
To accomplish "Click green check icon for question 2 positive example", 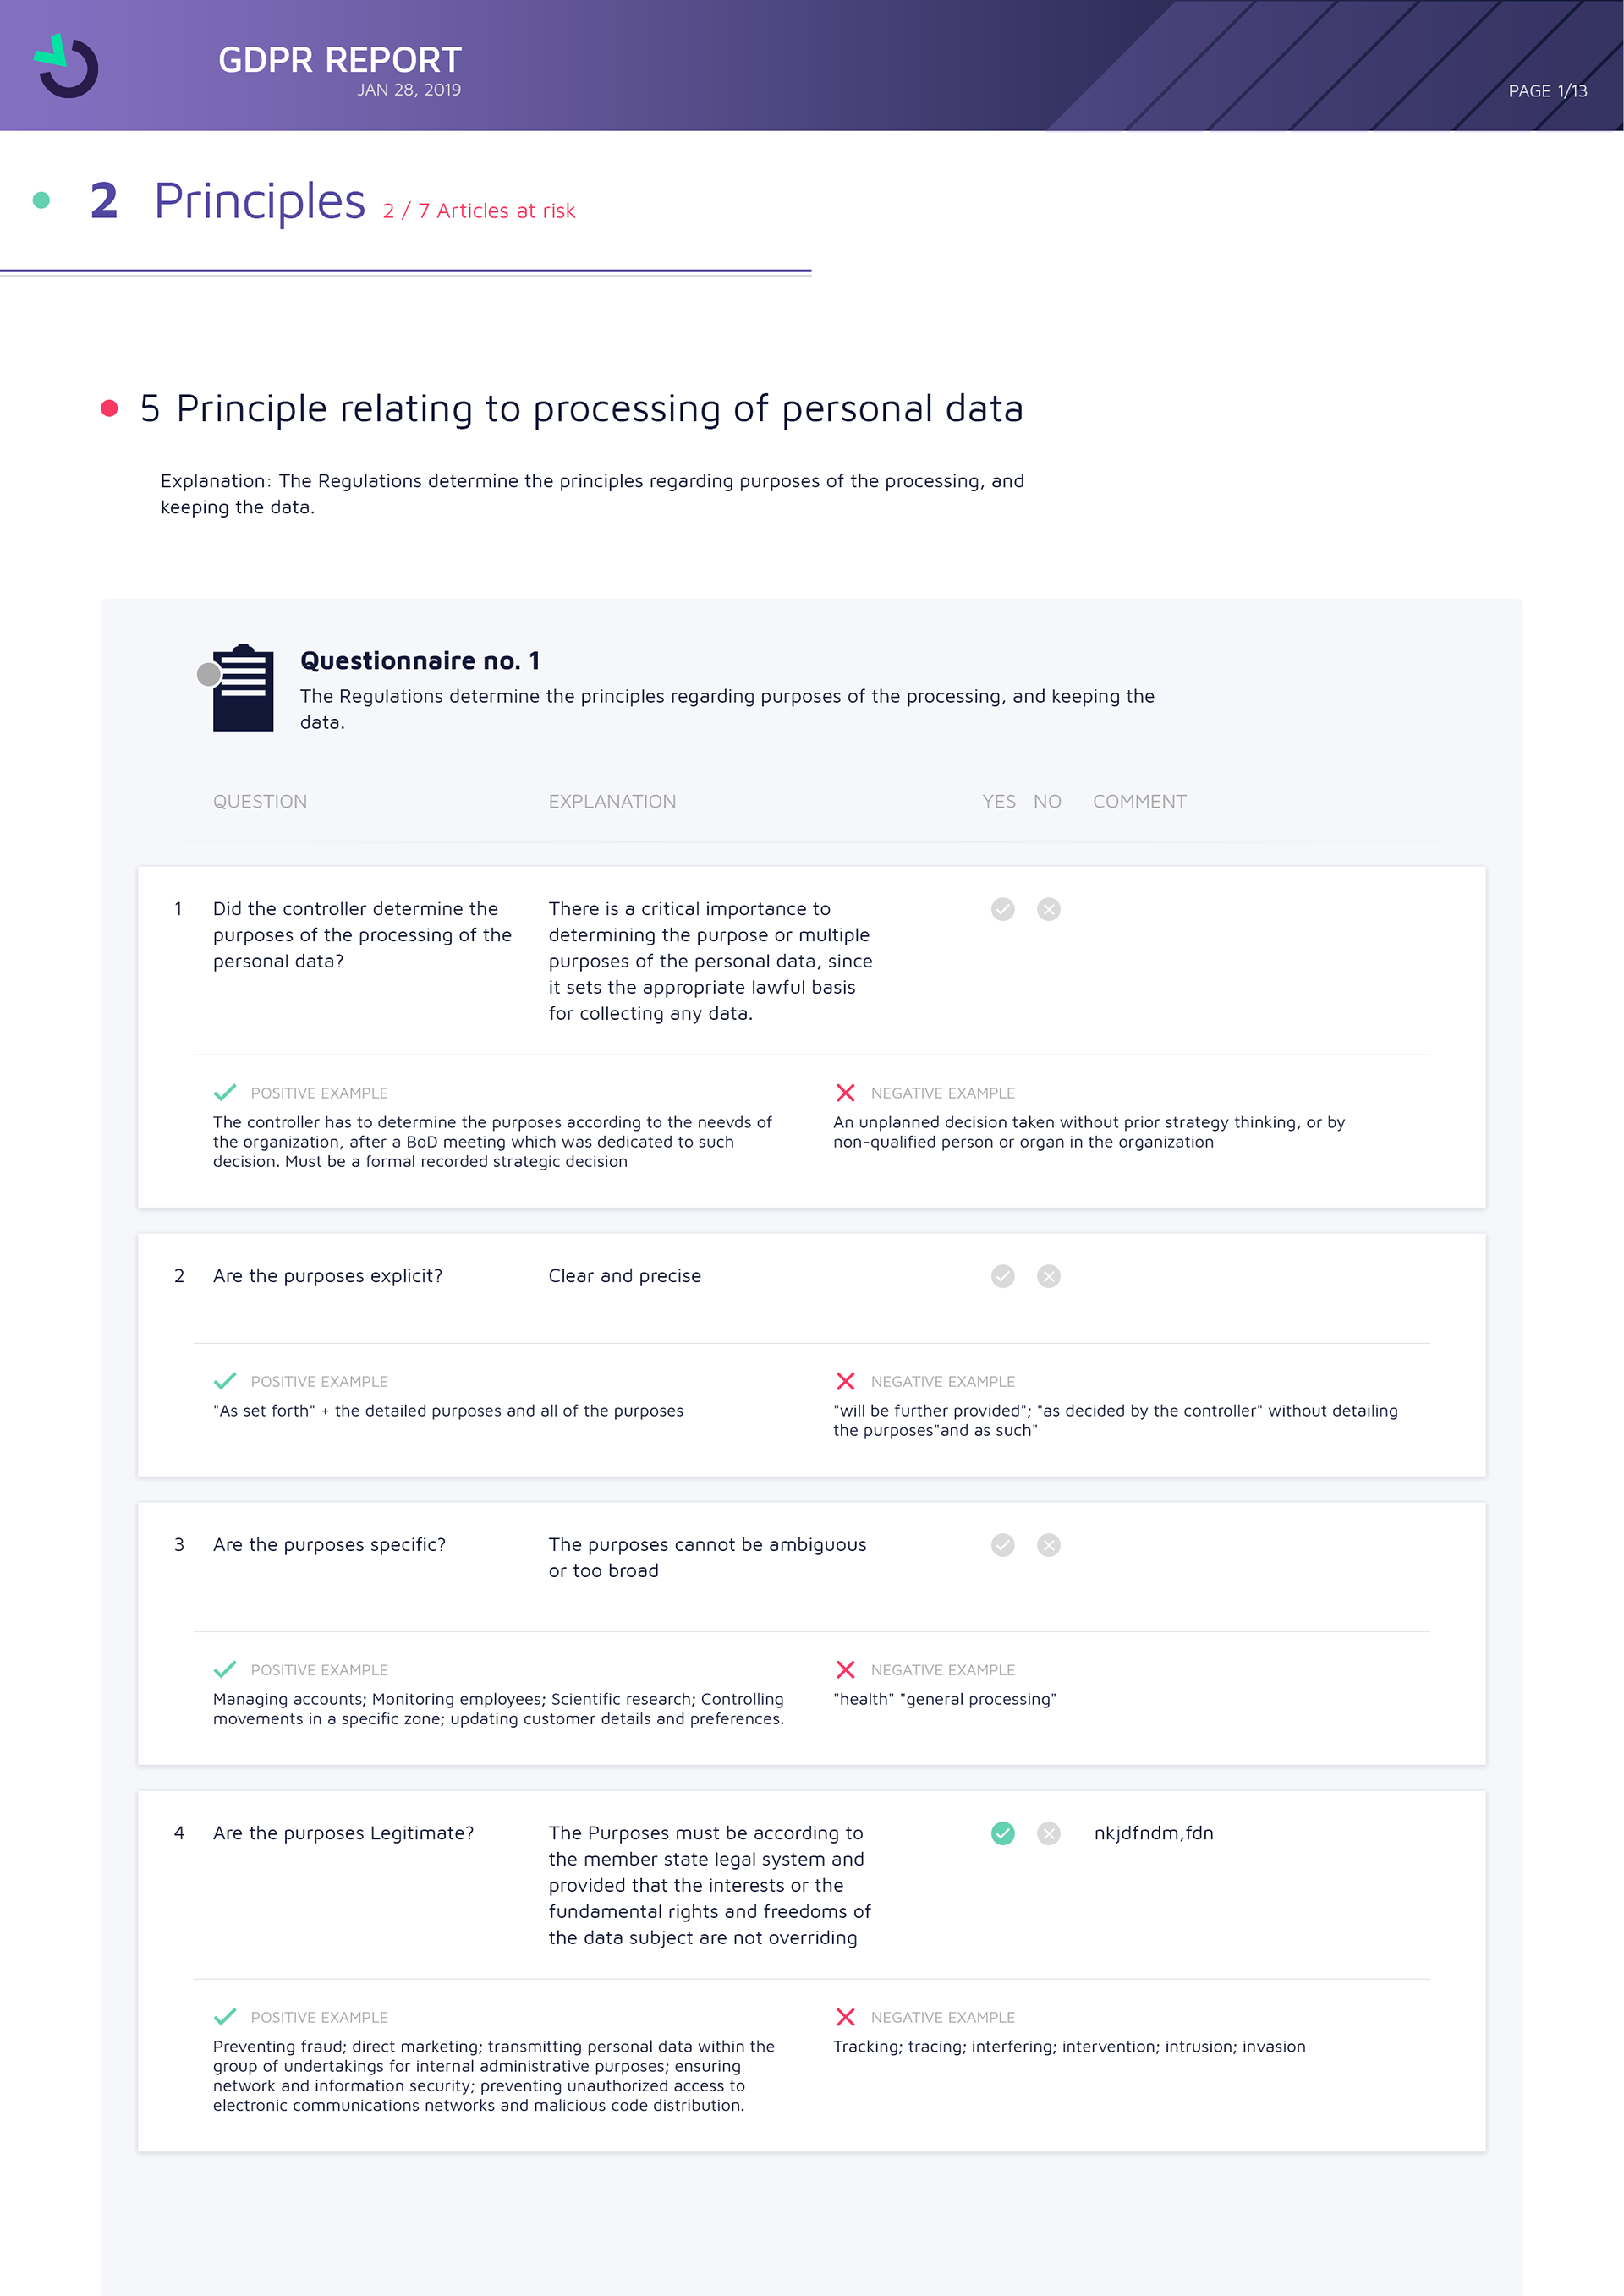I will tap(225, 1380).
